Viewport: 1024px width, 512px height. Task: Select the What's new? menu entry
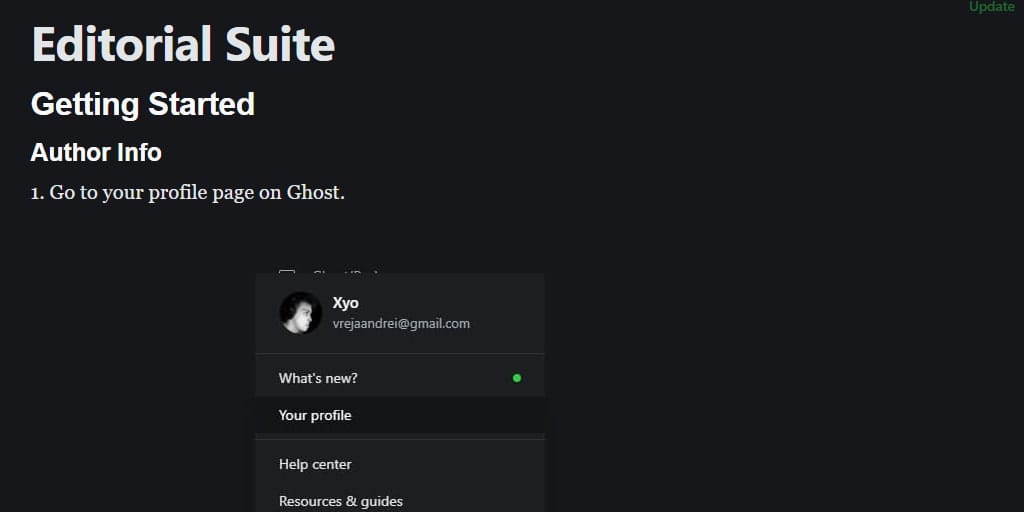pyautogui.click(x=400, y=378)
